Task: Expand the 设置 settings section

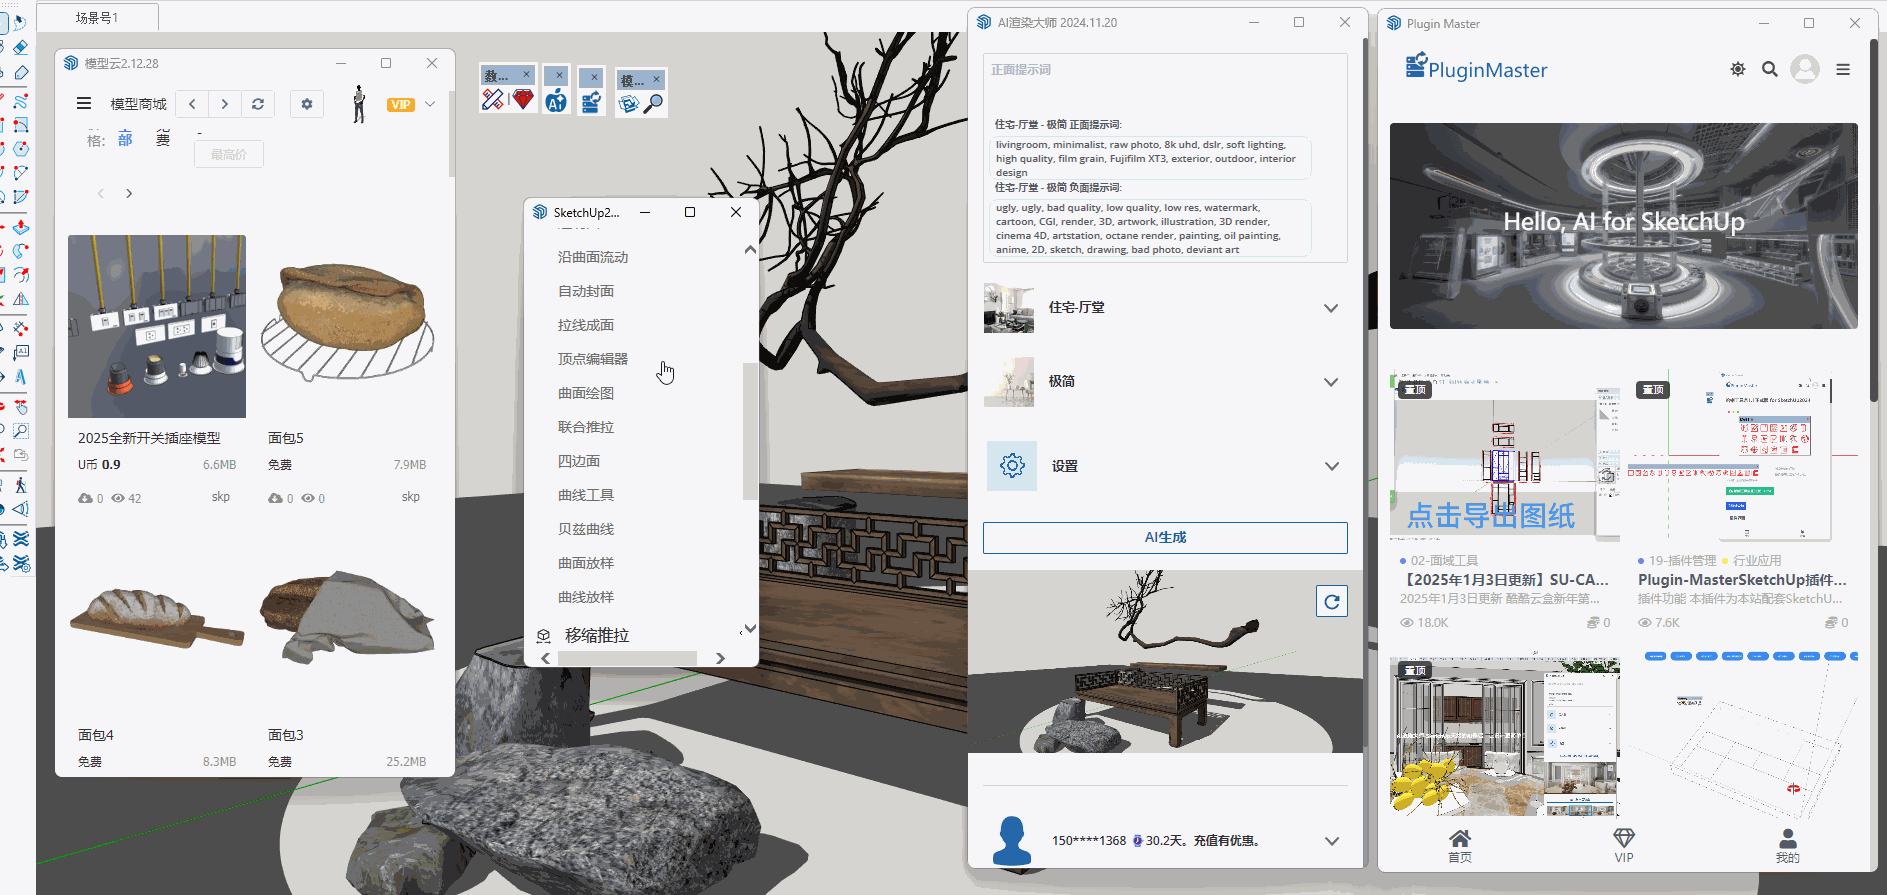Action: 1330,466
